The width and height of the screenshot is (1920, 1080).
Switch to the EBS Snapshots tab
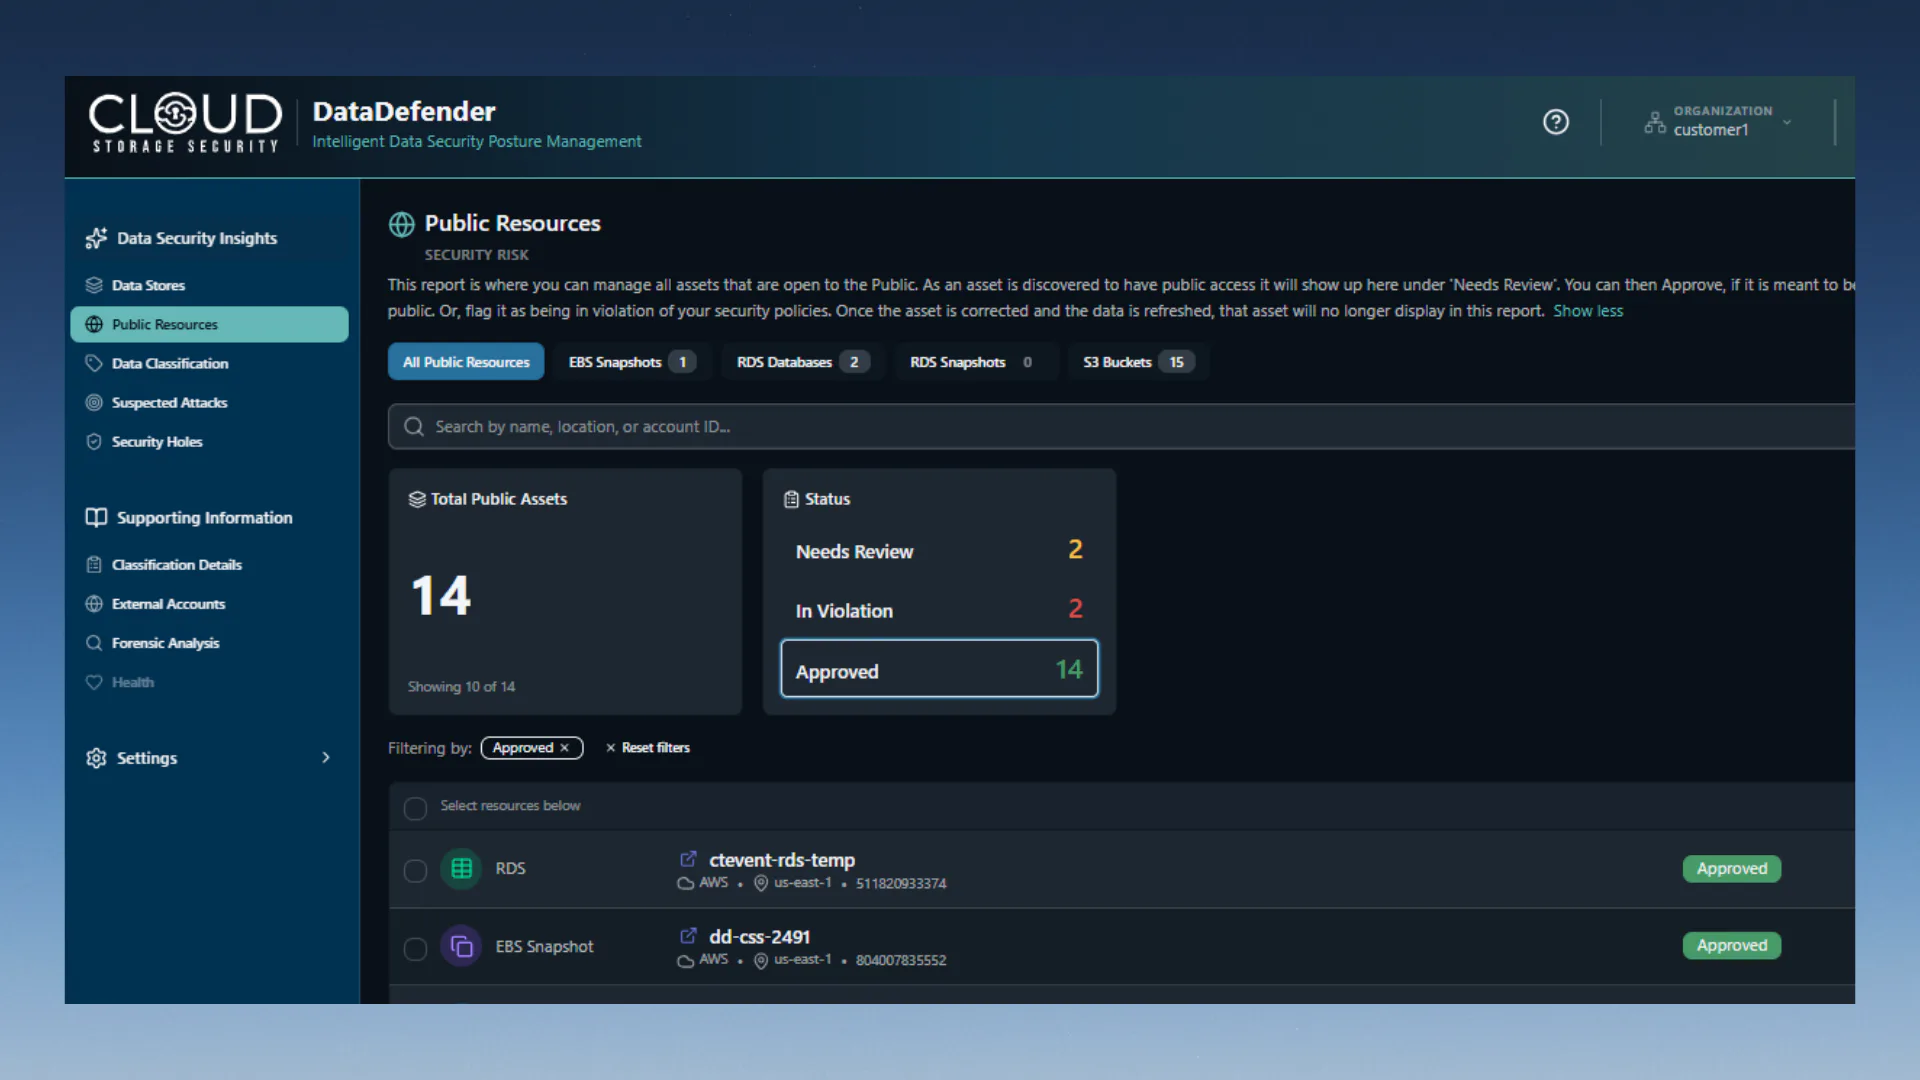coord(631,362)
